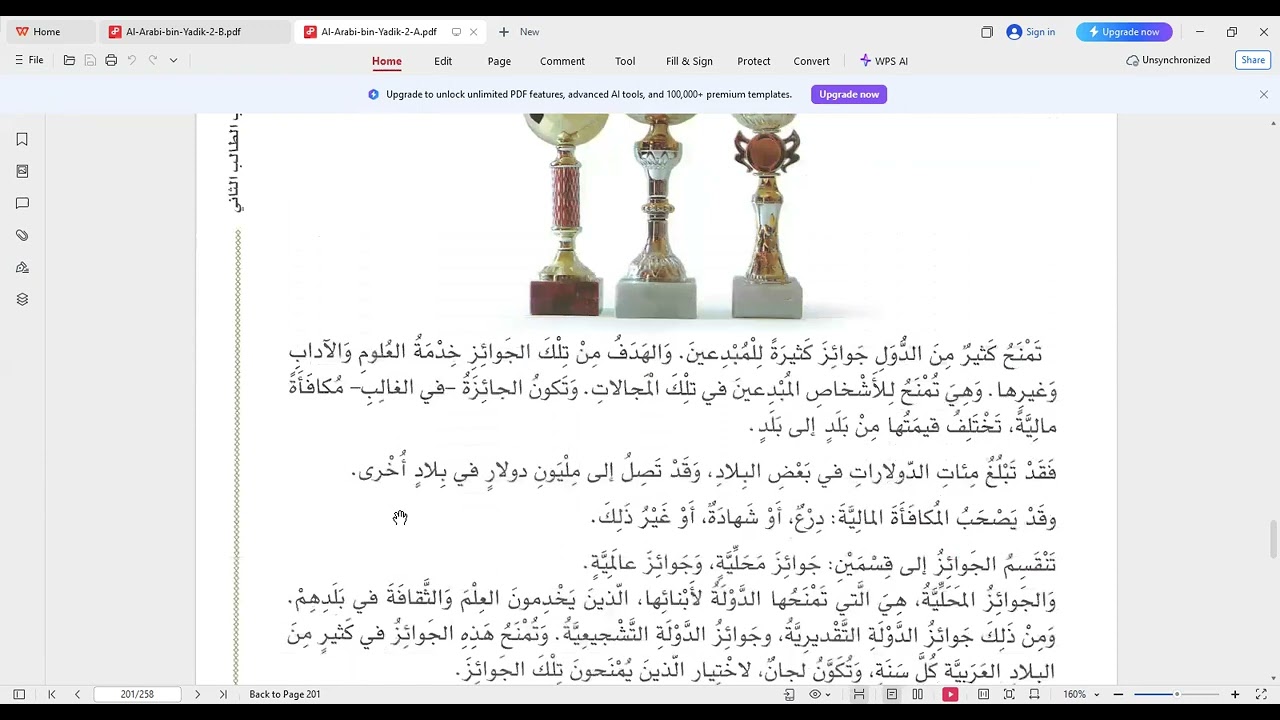Open the Page ribbon tab
Image resolution: width=1280 pixels, height=720 pixels.
[499, 61]
